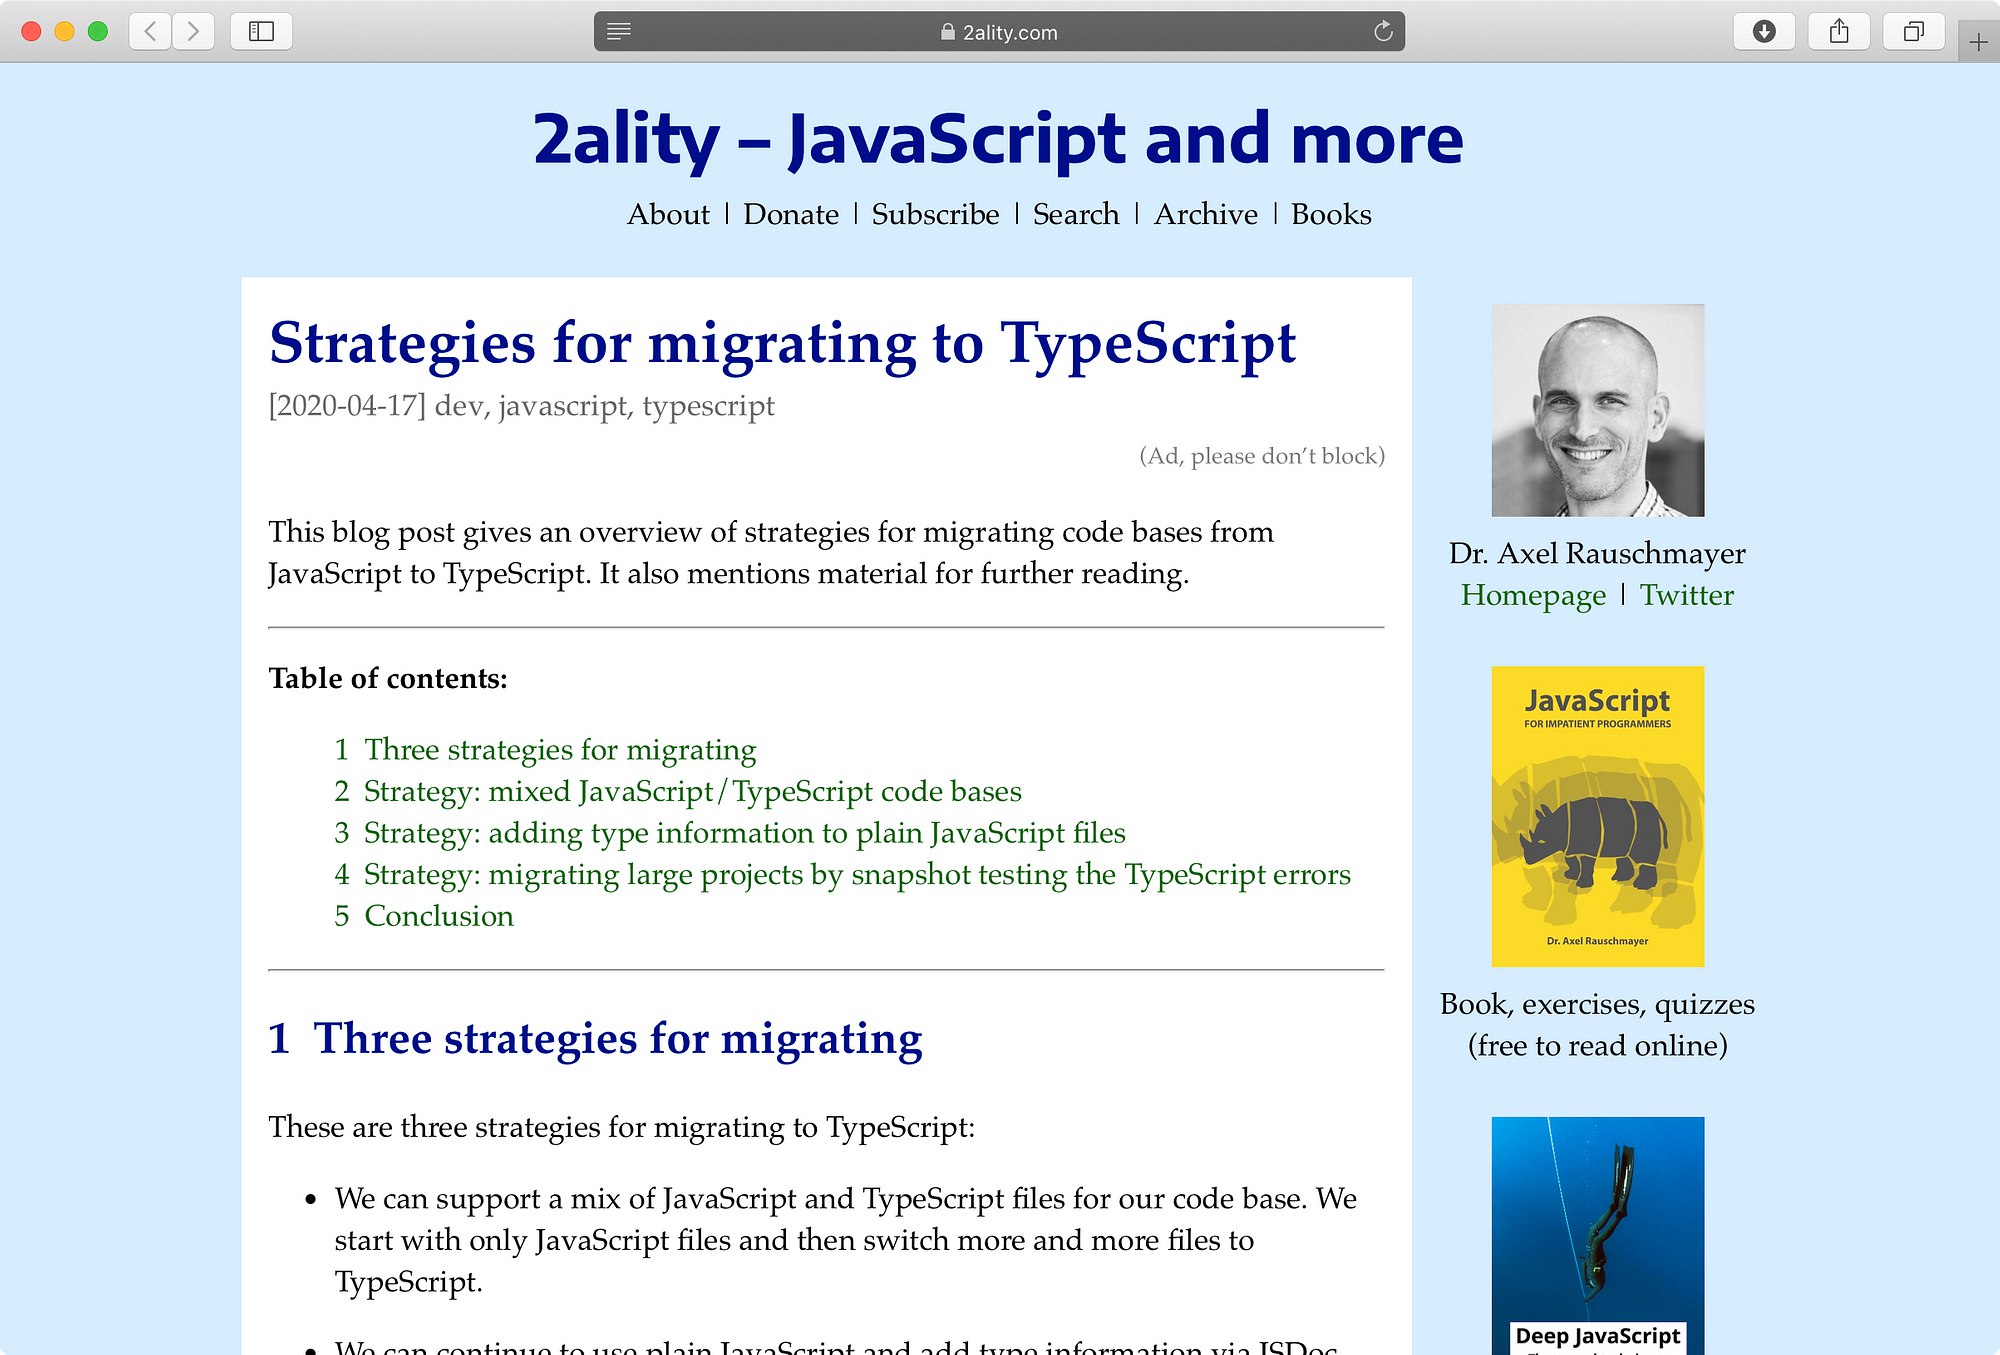Open Reader view icon in address bar

pos(619,32)
